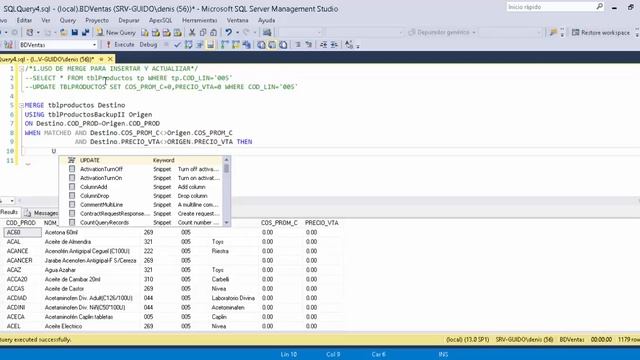Click the autocomplete list scrollbar down arrow
This screenshot has width=640, height=360.
click(227, 222)
